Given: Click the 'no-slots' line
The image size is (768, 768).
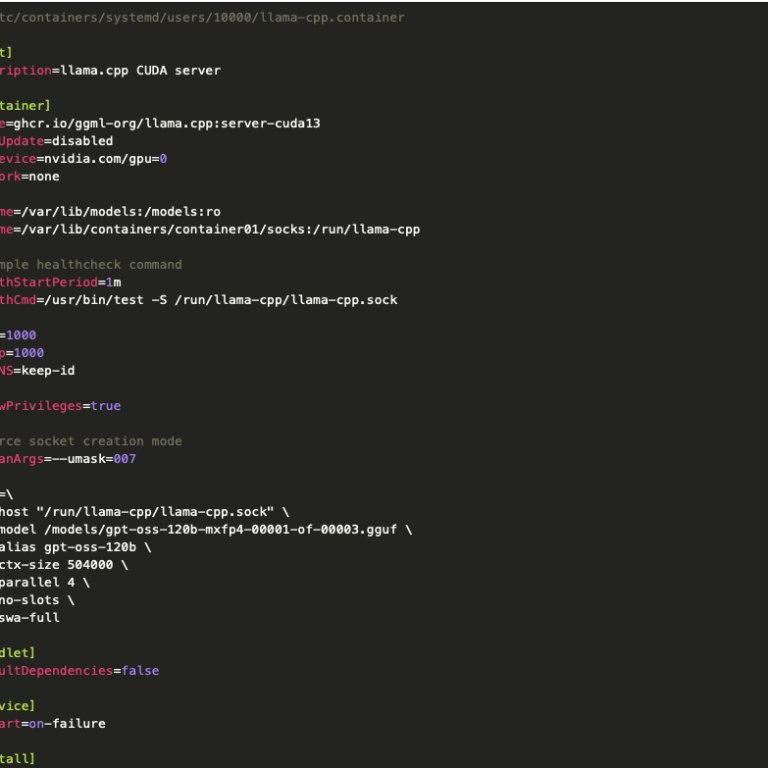Looking at the screenshot, I should (37, 600).
